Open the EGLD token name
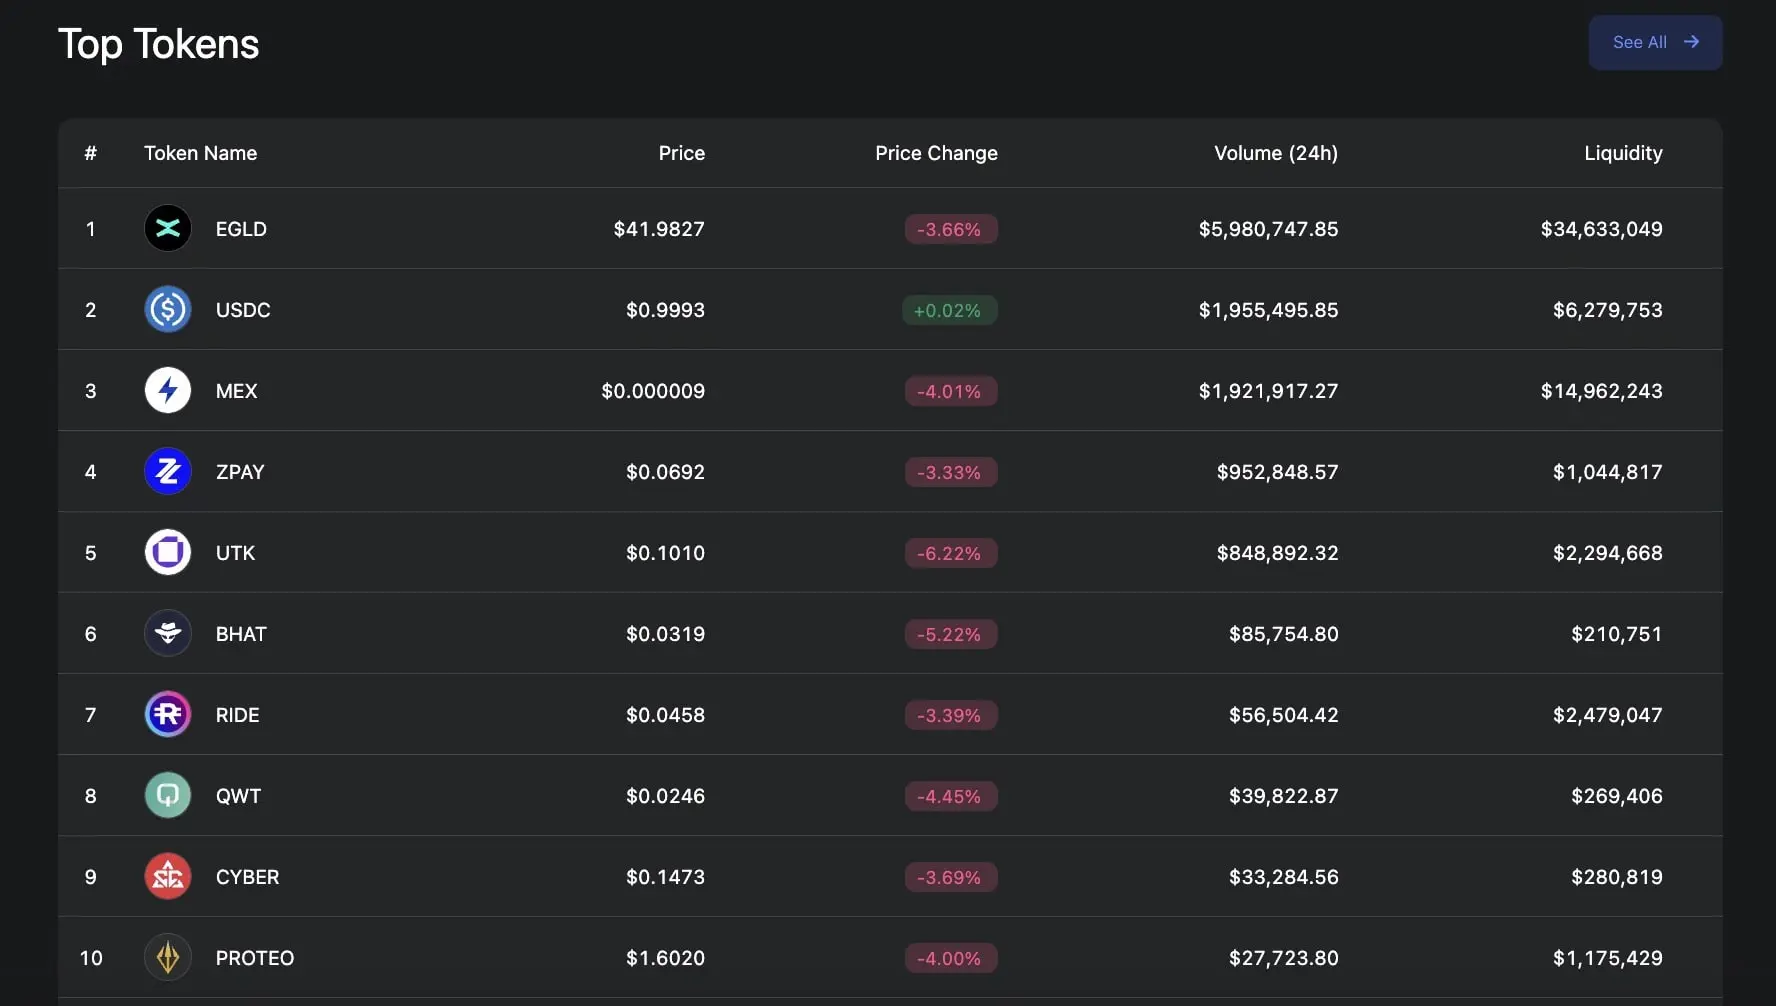Screen dimensions: 1776x1006 pyautogui.click(x=241, y=229)
